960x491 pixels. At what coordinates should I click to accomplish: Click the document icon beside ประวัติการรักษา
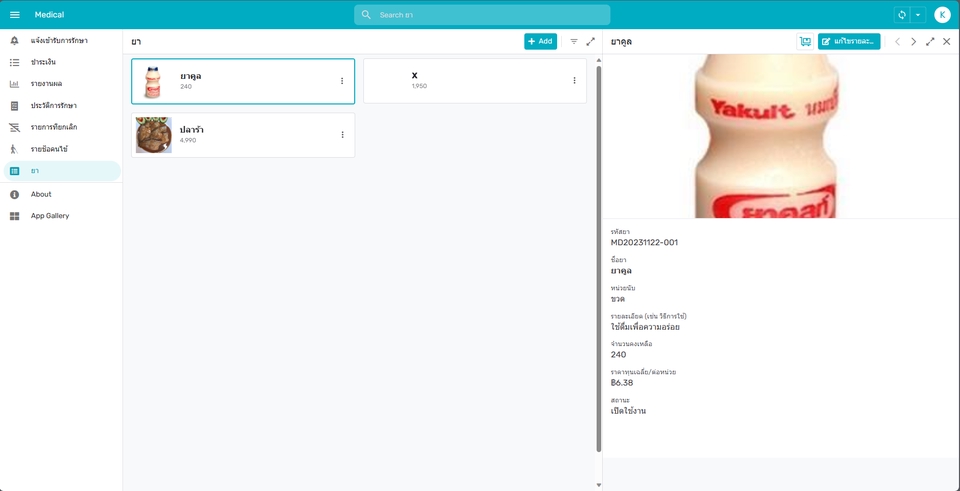15,106
